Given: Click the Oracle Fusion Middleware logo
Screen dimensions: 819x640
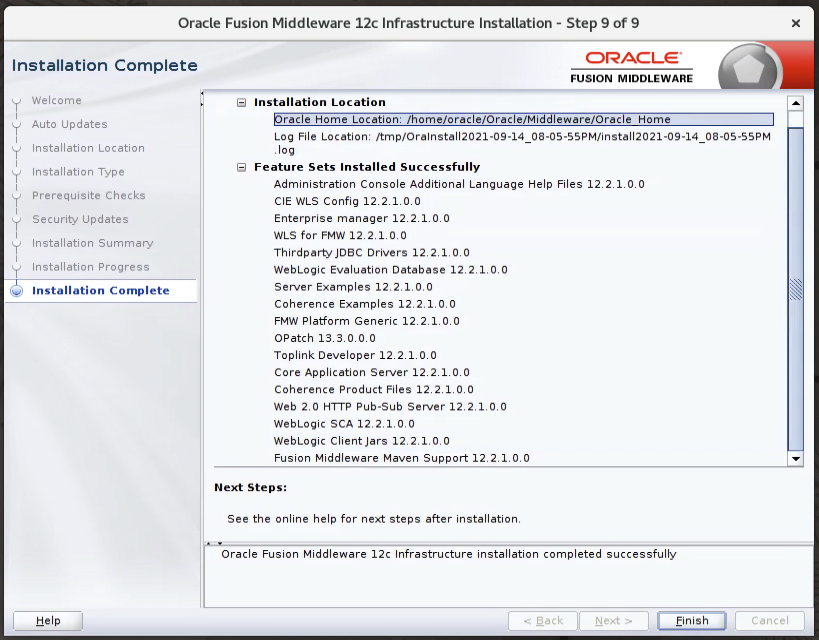Looking at the screenshot, I should pyautogui.click(x=631, y=67).
